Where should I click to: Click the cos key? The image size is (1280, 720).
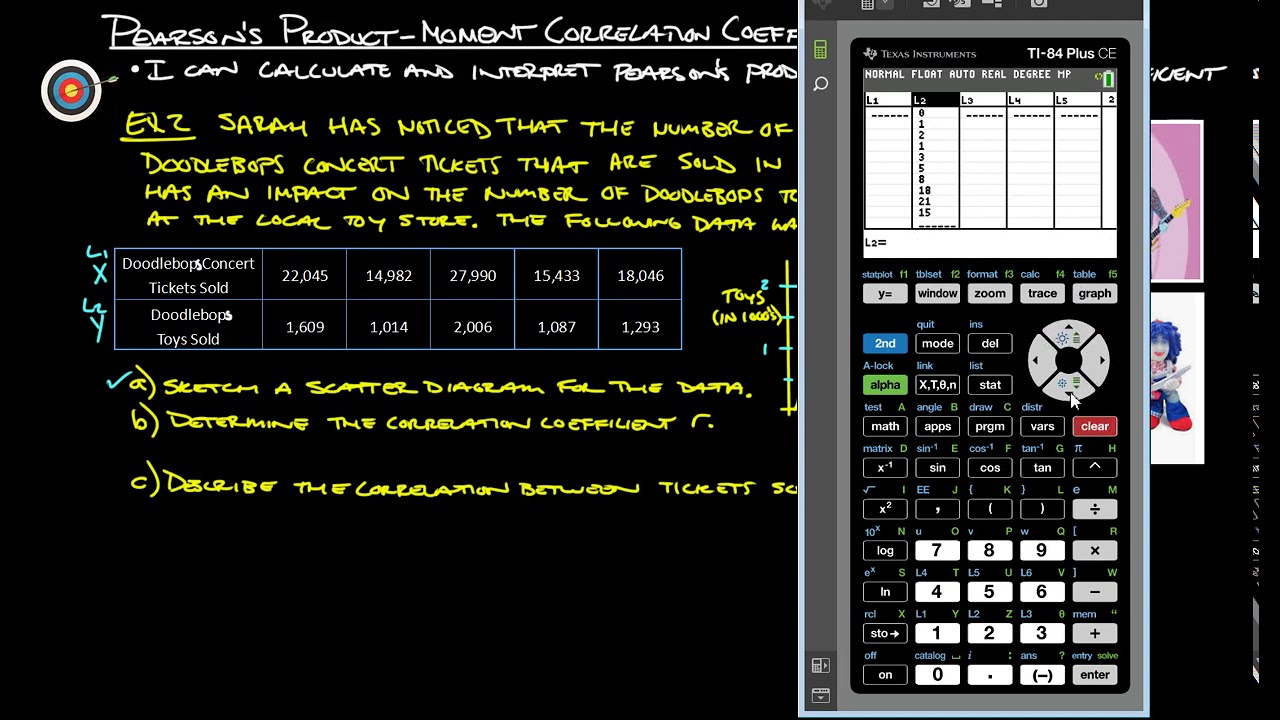990,467
